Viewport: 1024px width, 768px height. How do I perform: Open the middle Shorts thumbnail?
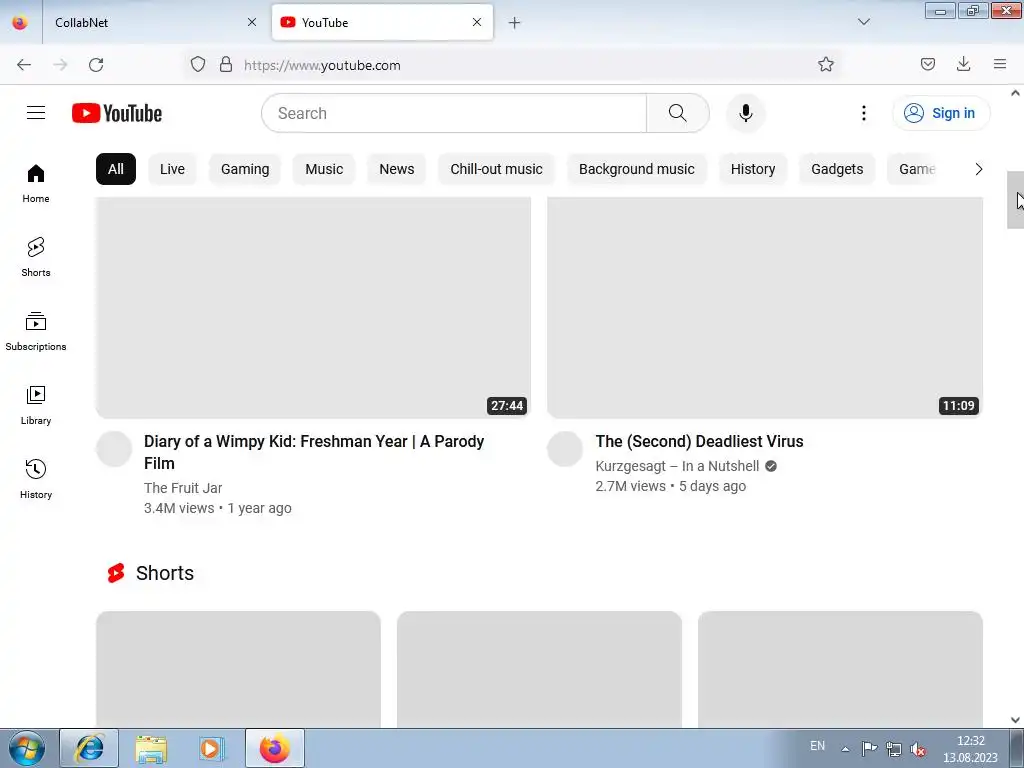[x=539, y=669]
